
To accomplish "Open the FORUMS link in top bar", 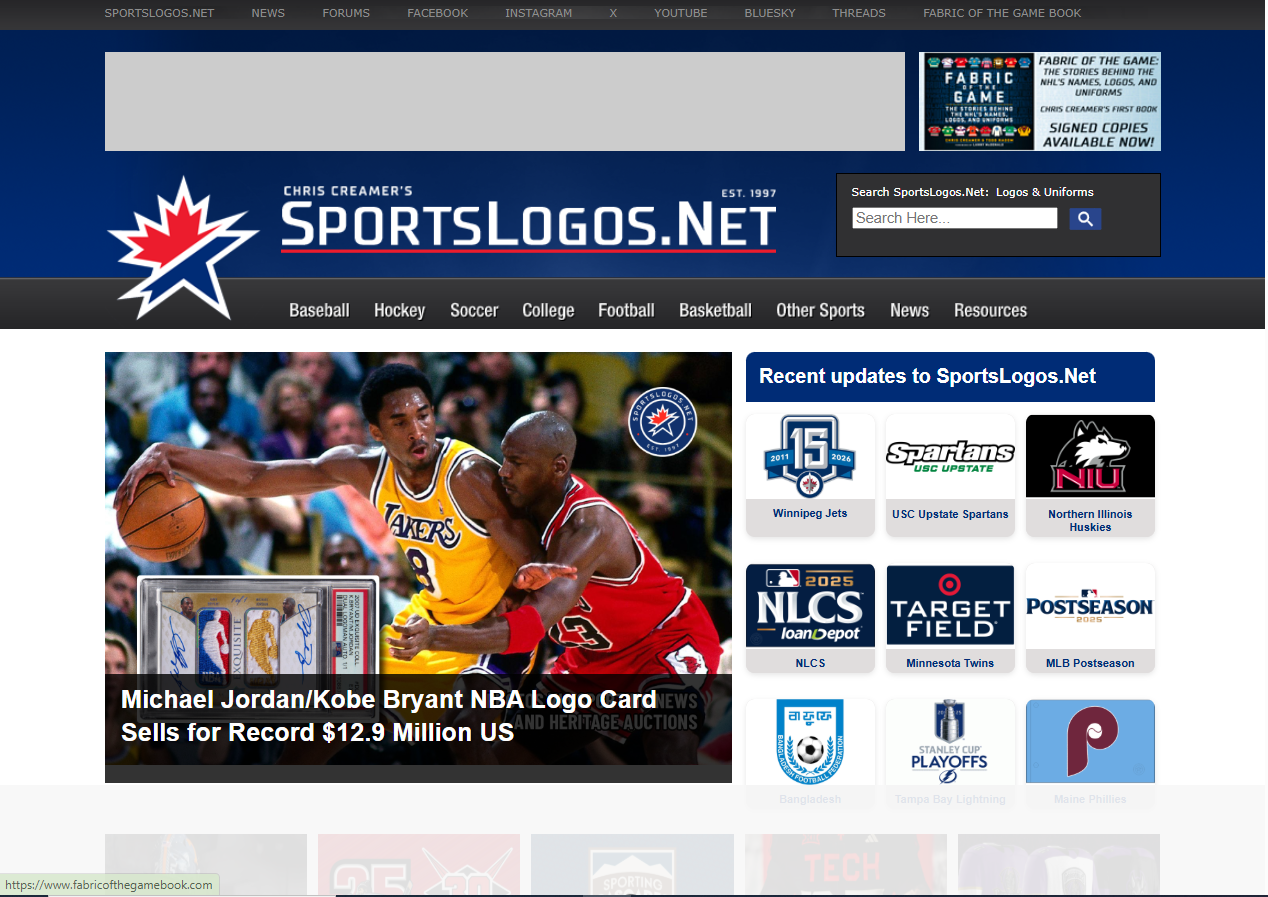I will coord(346,13).
